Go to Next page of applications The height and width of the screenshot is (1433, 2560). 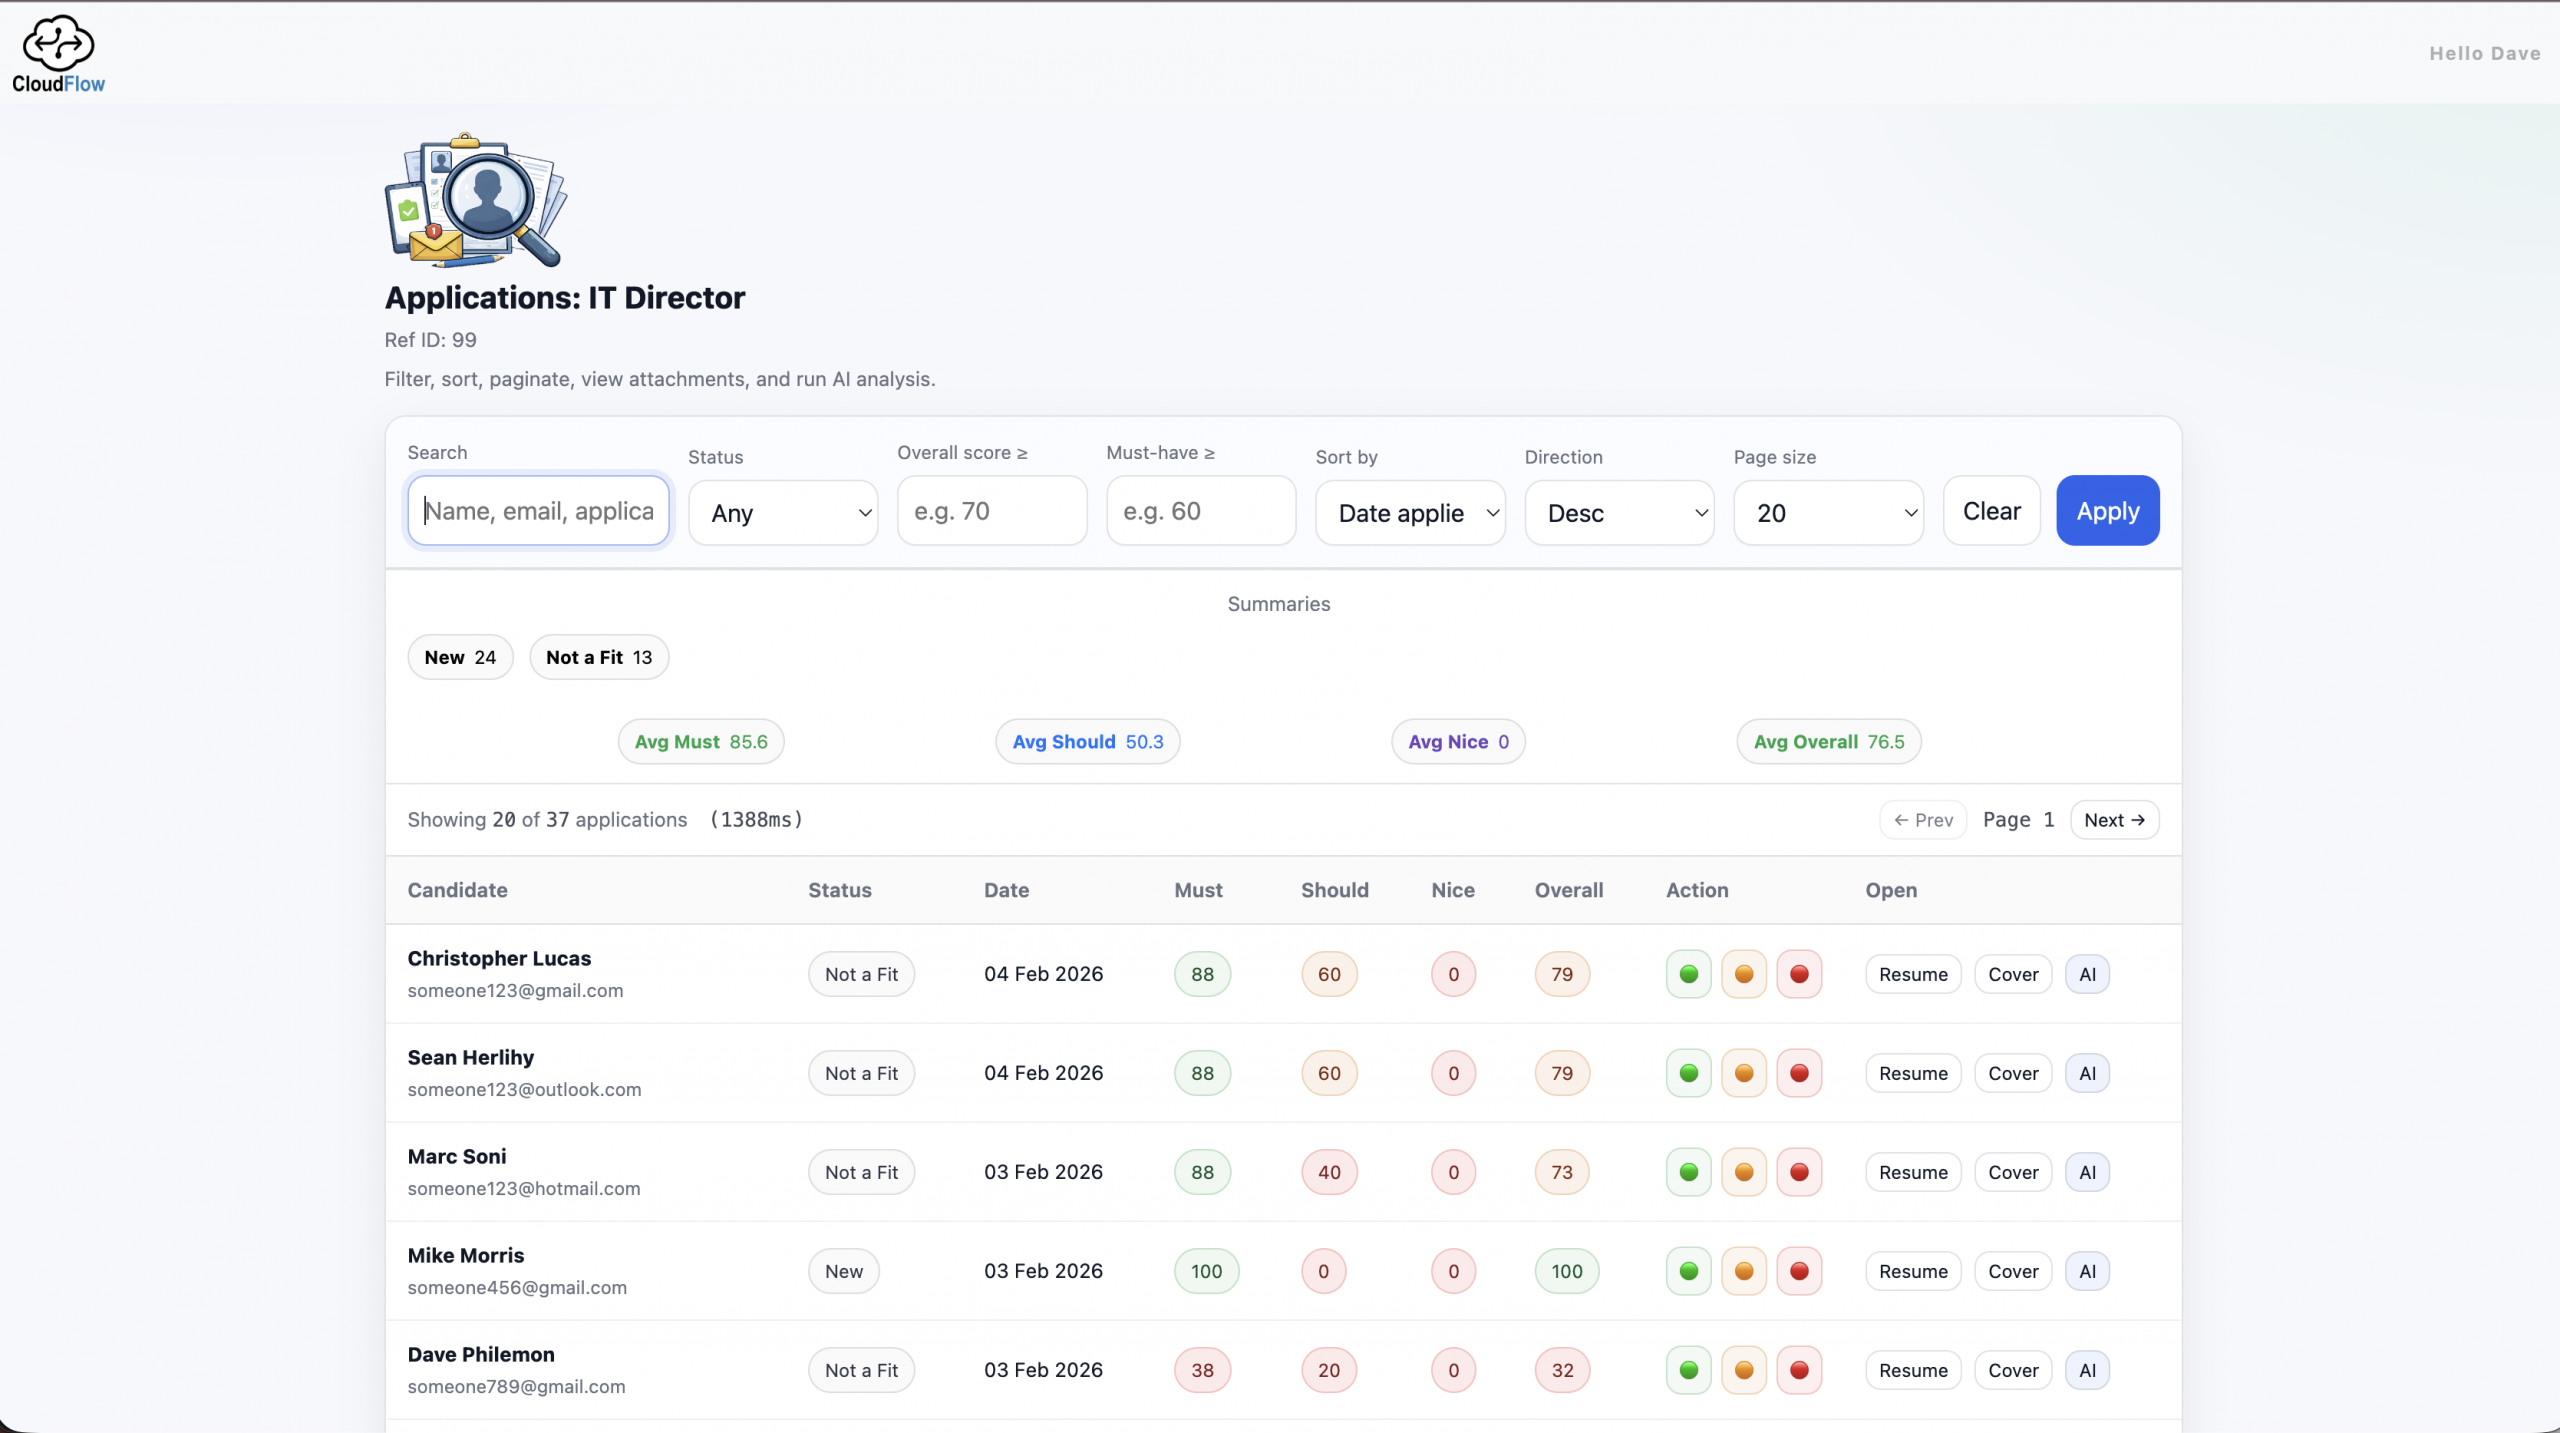coord(2114,820)
